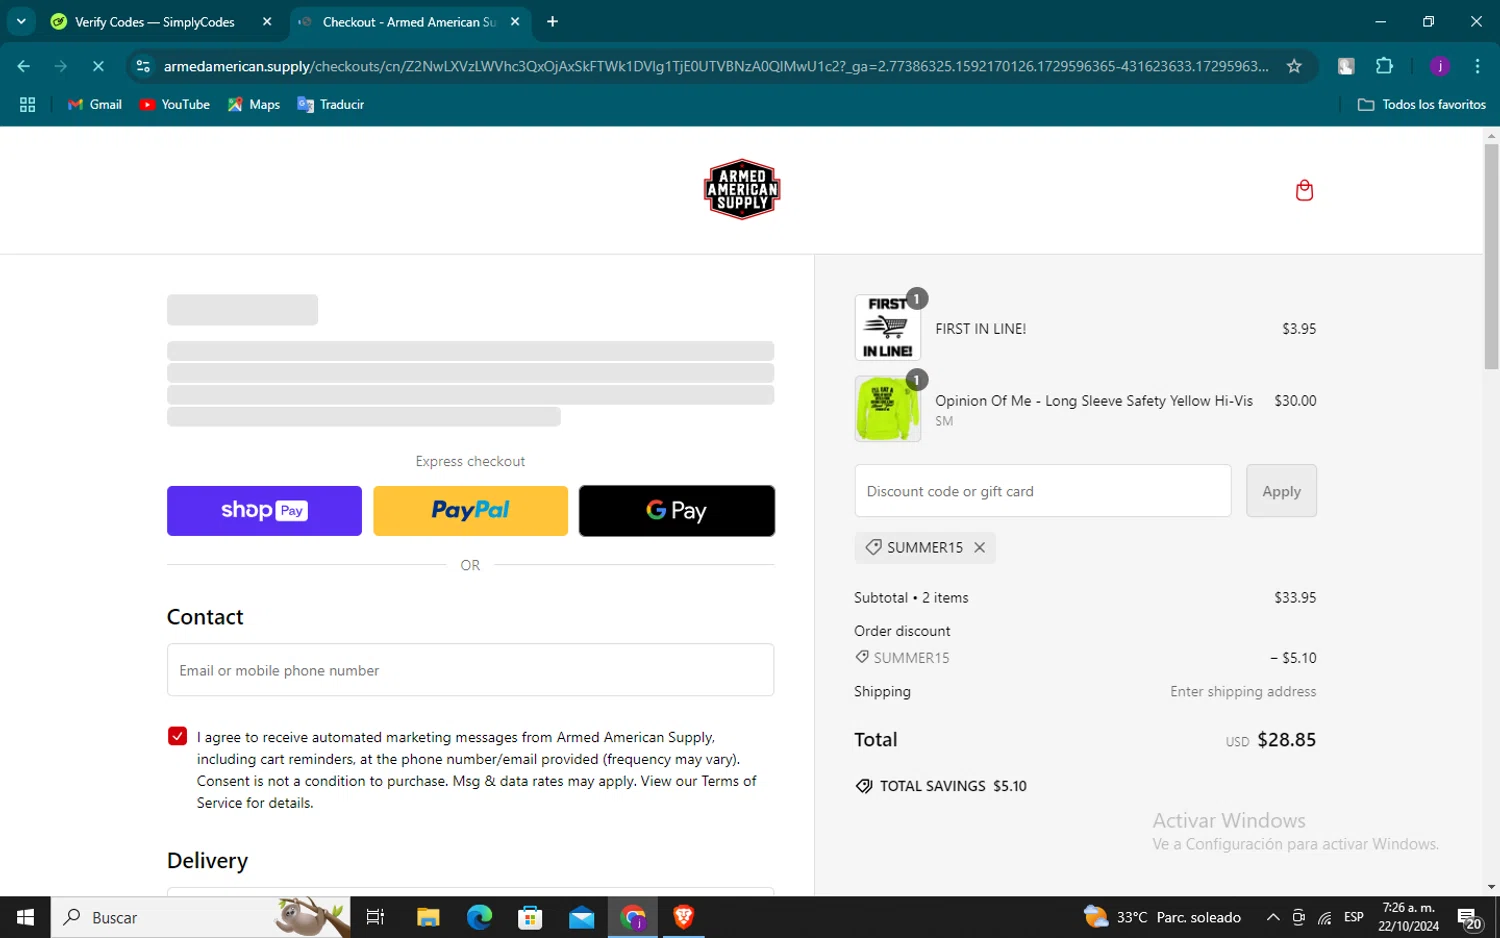1500x938 pixels.
Task: Remove the SUMMER15 discount code tag
Action: point(980,548)
